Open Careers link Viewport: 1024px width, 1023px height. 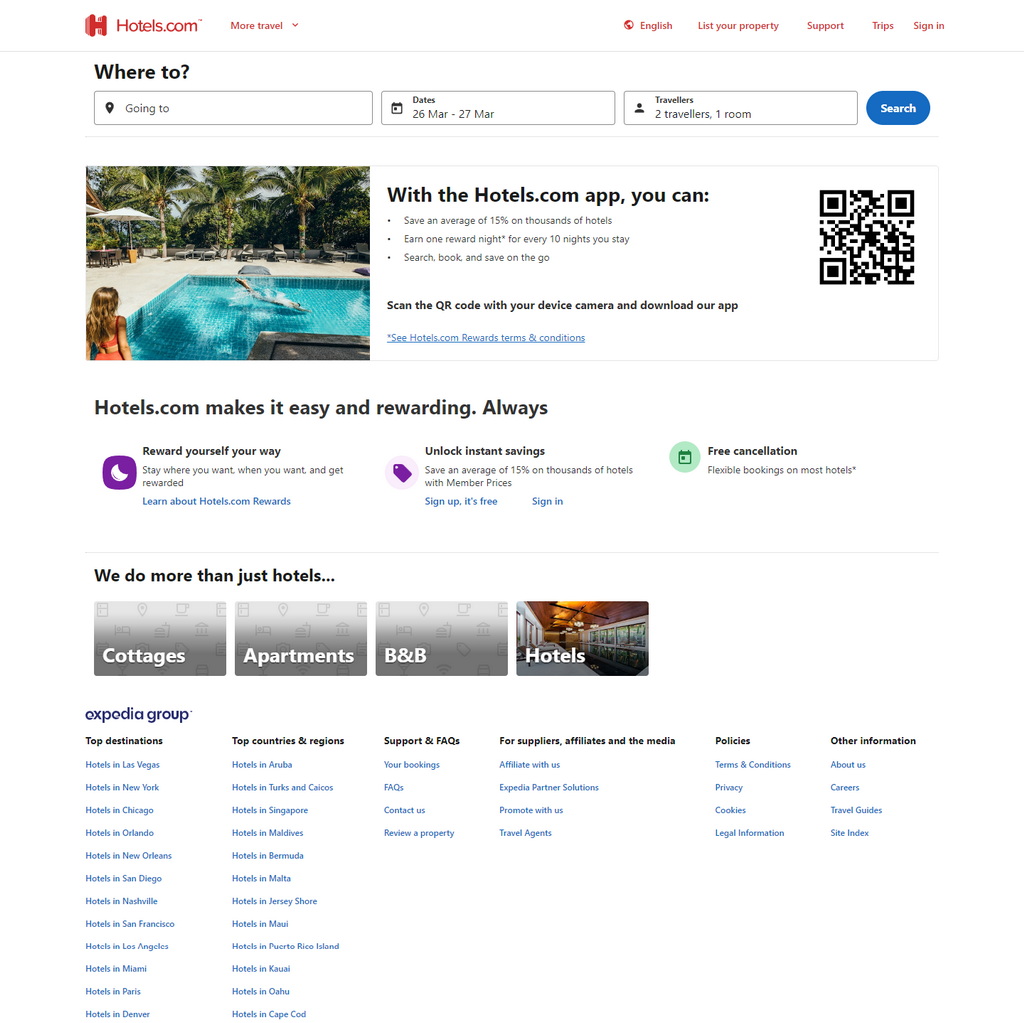point(844,787)
